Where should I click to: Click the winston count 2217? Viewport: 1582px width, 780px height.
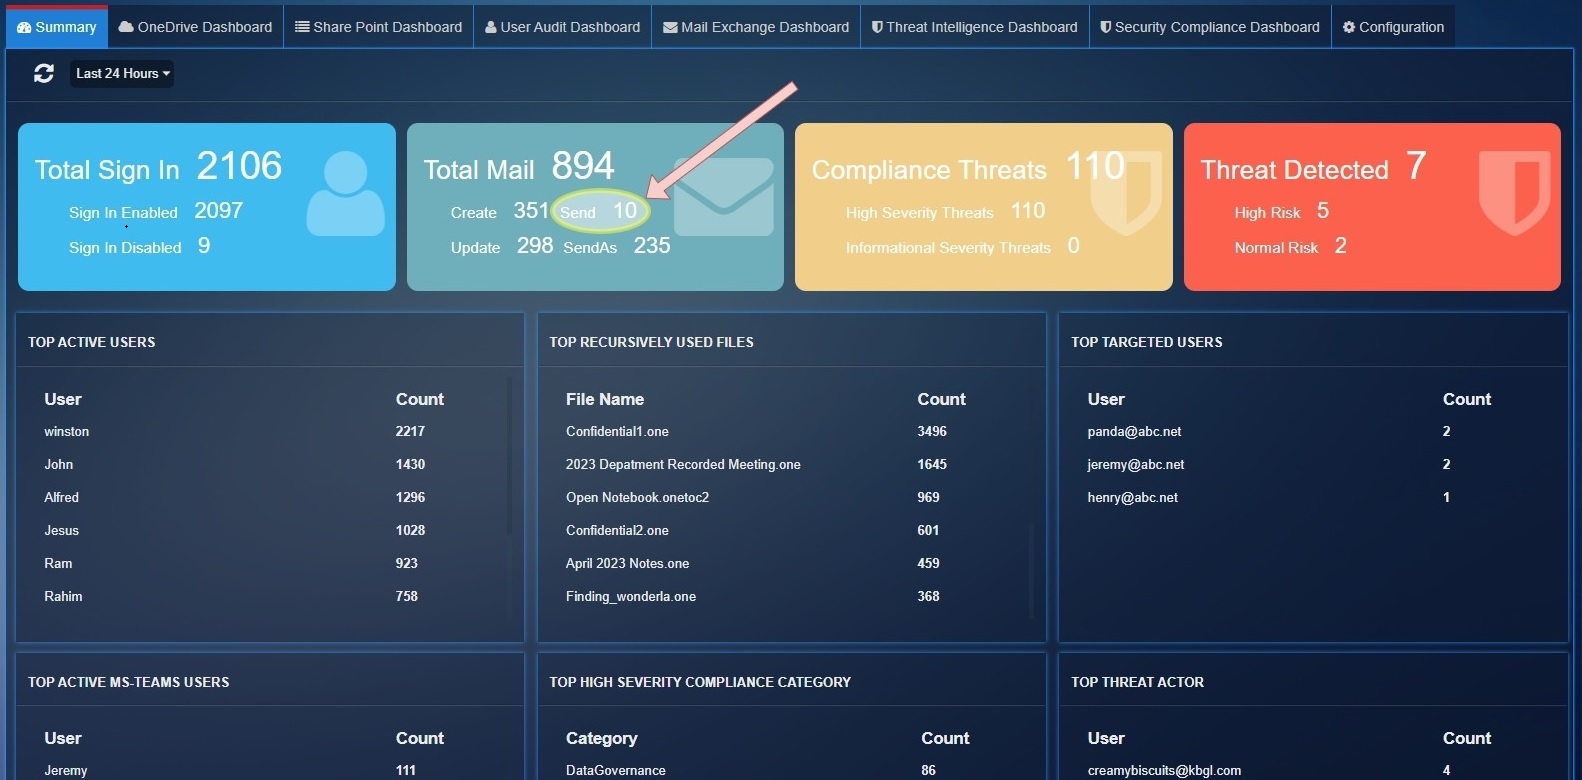410,432
